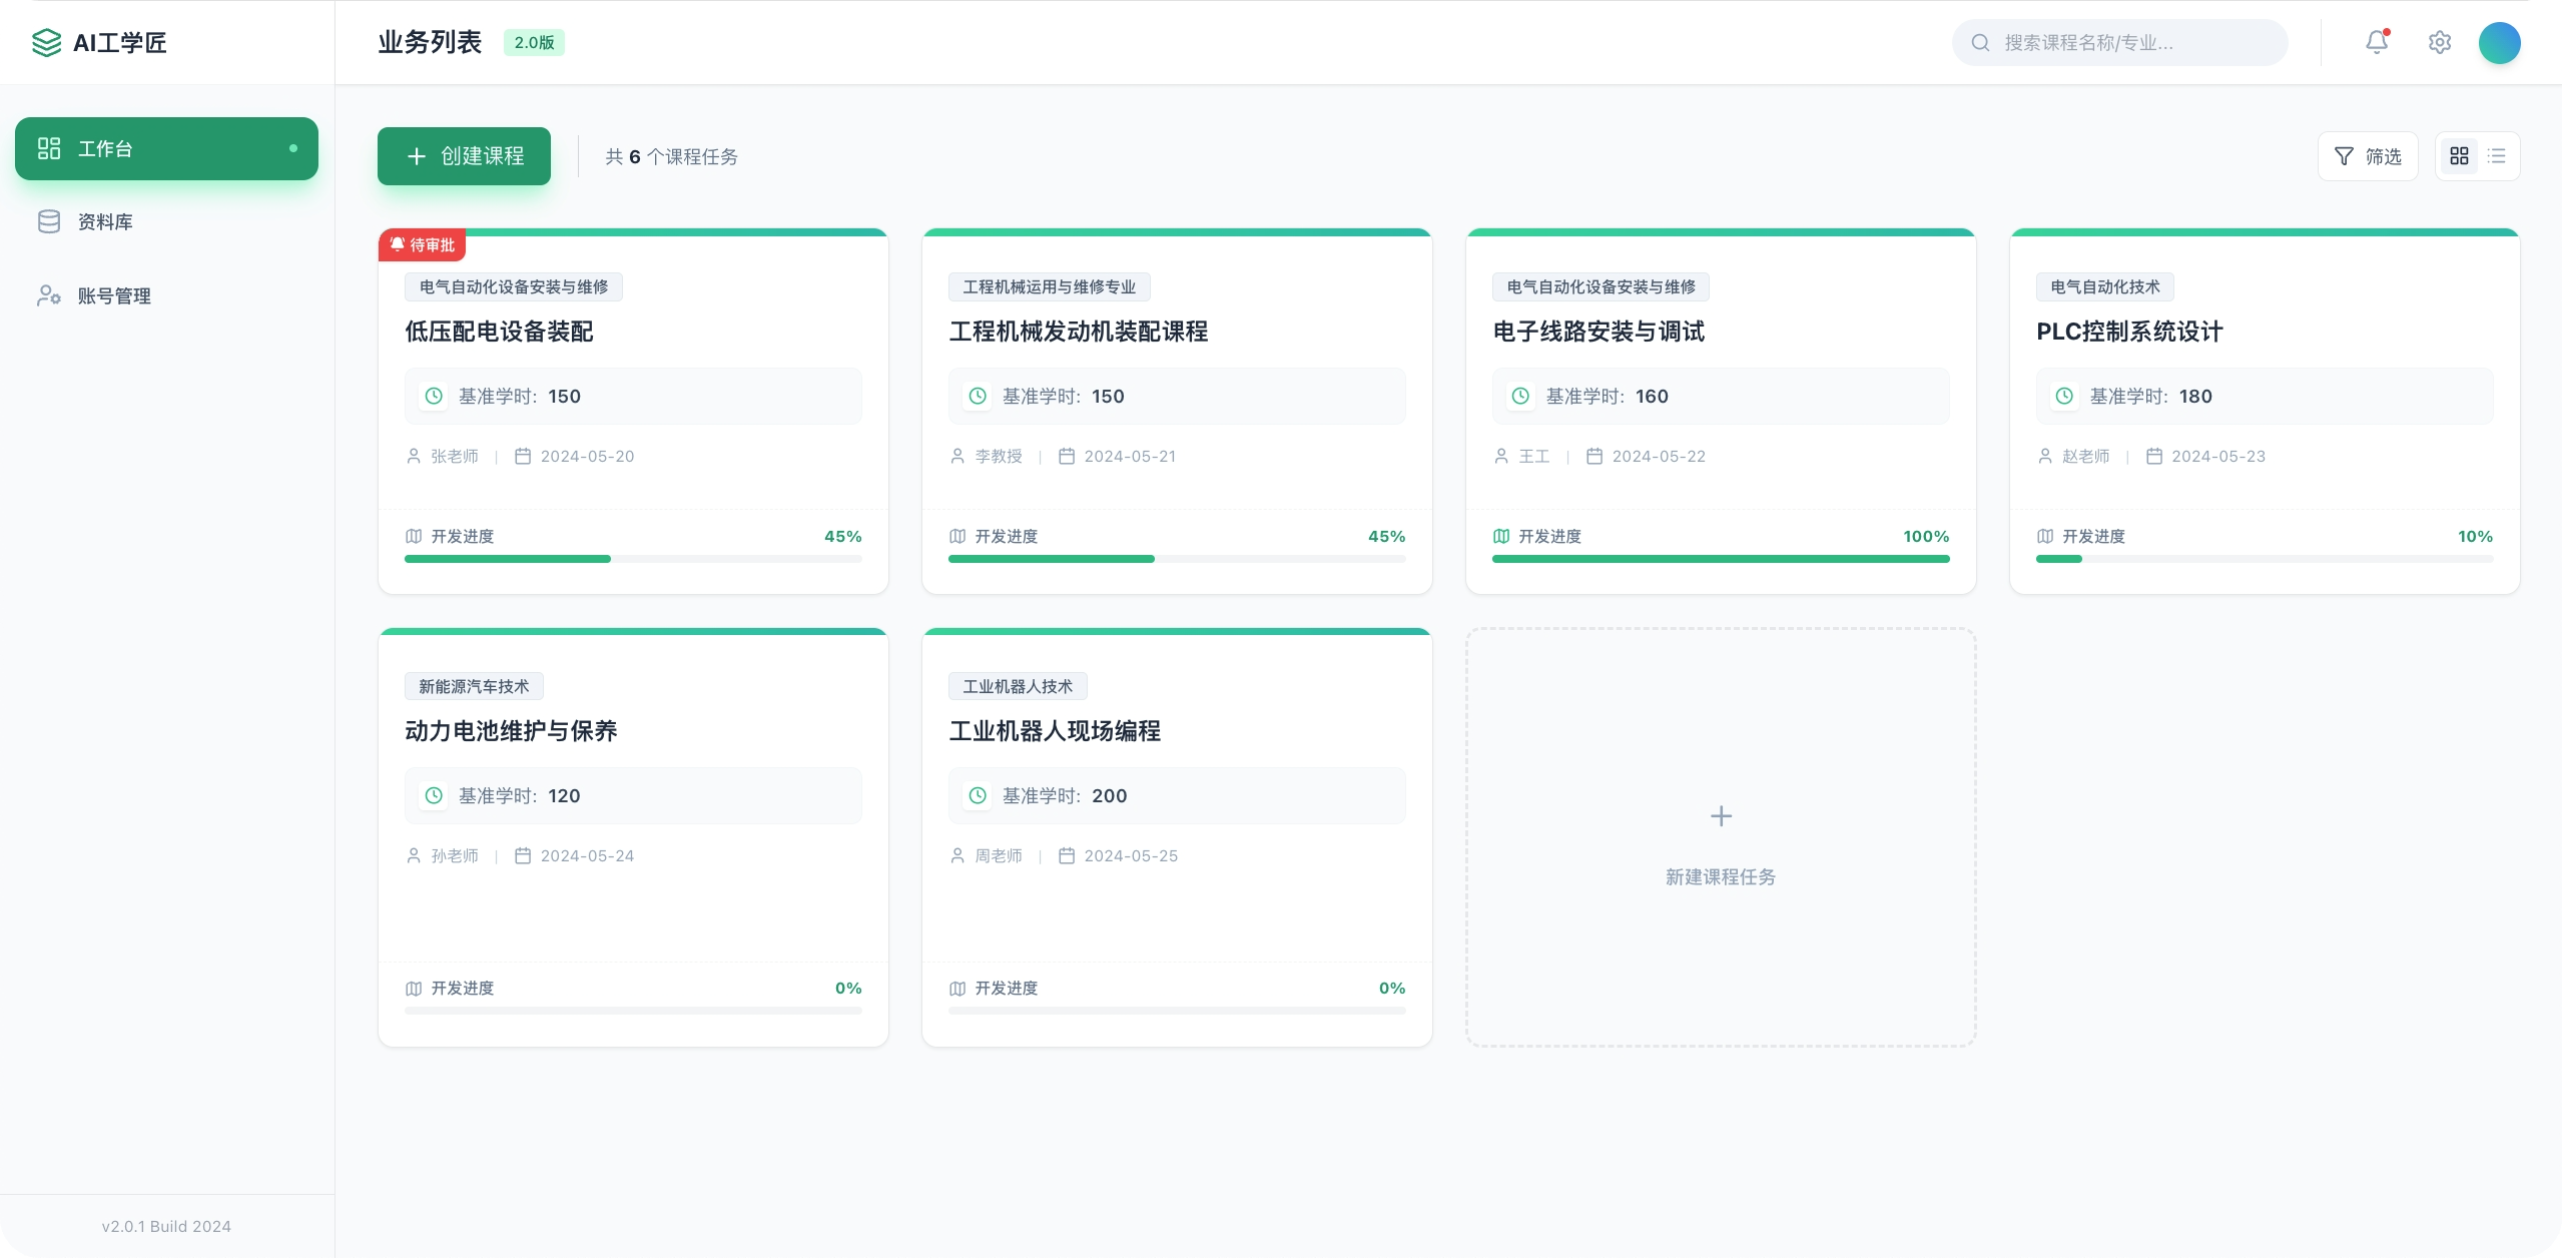
Task: Open settings via gear icon
Action: [x=2439, y=42]
